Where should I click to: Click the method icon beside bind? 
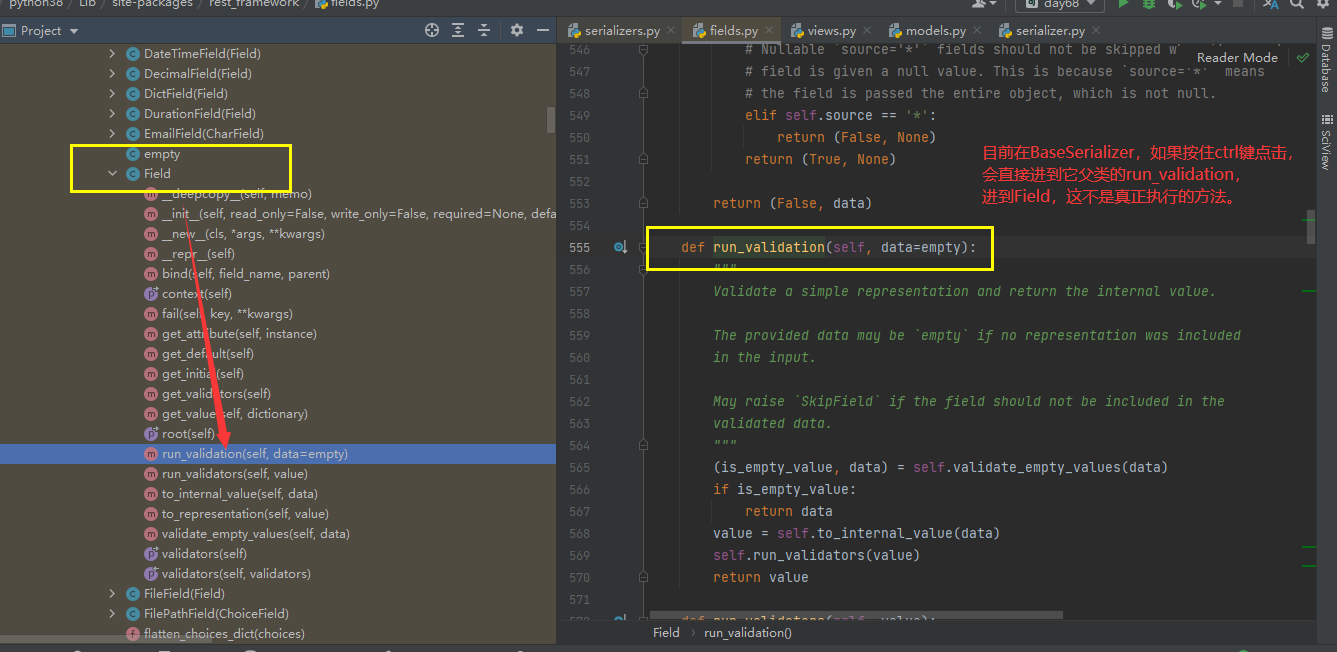152,274
